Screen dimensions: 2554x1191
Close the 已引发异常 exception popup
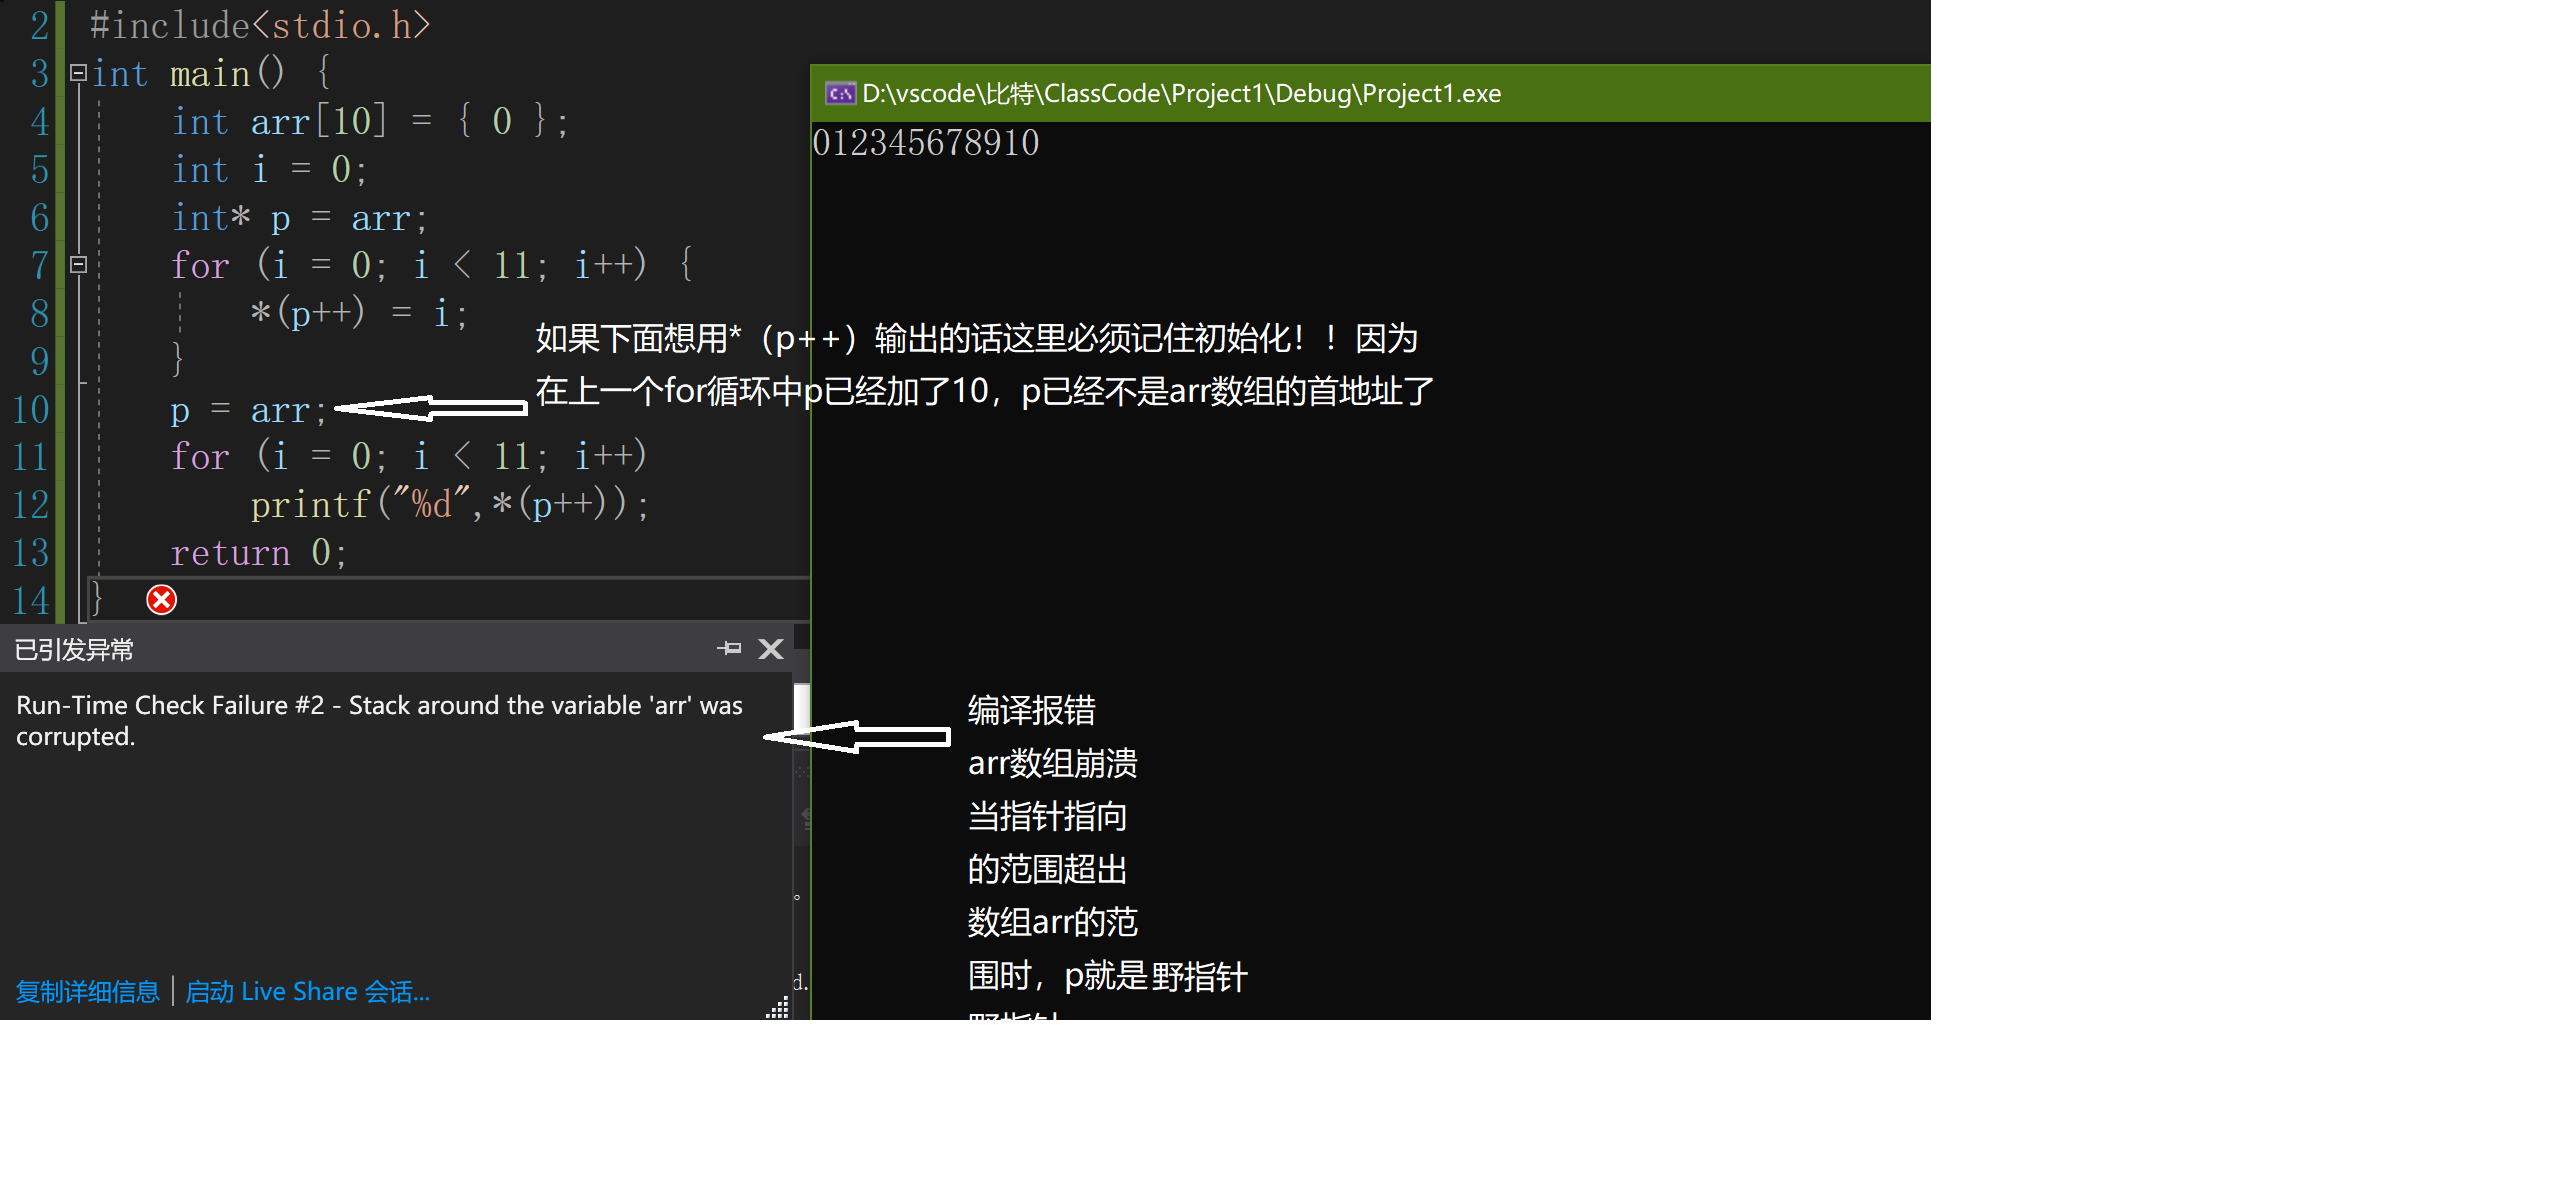pyautogui.click(x=771, y=649)
